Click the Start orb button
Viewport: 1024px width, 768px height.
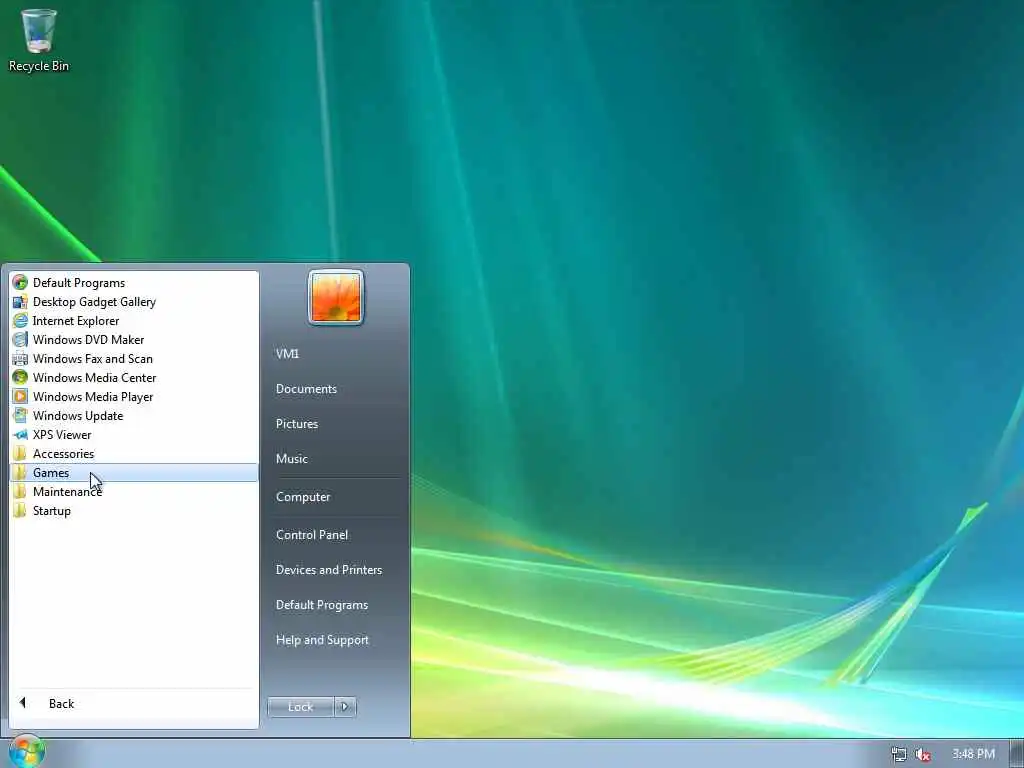26,752
